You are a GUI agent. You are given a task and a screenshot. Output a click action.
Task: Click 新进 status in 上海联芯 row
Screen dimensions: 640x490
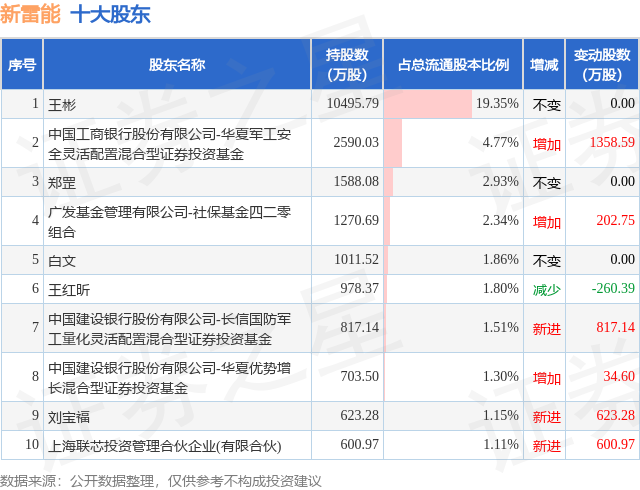click(547, 446)
